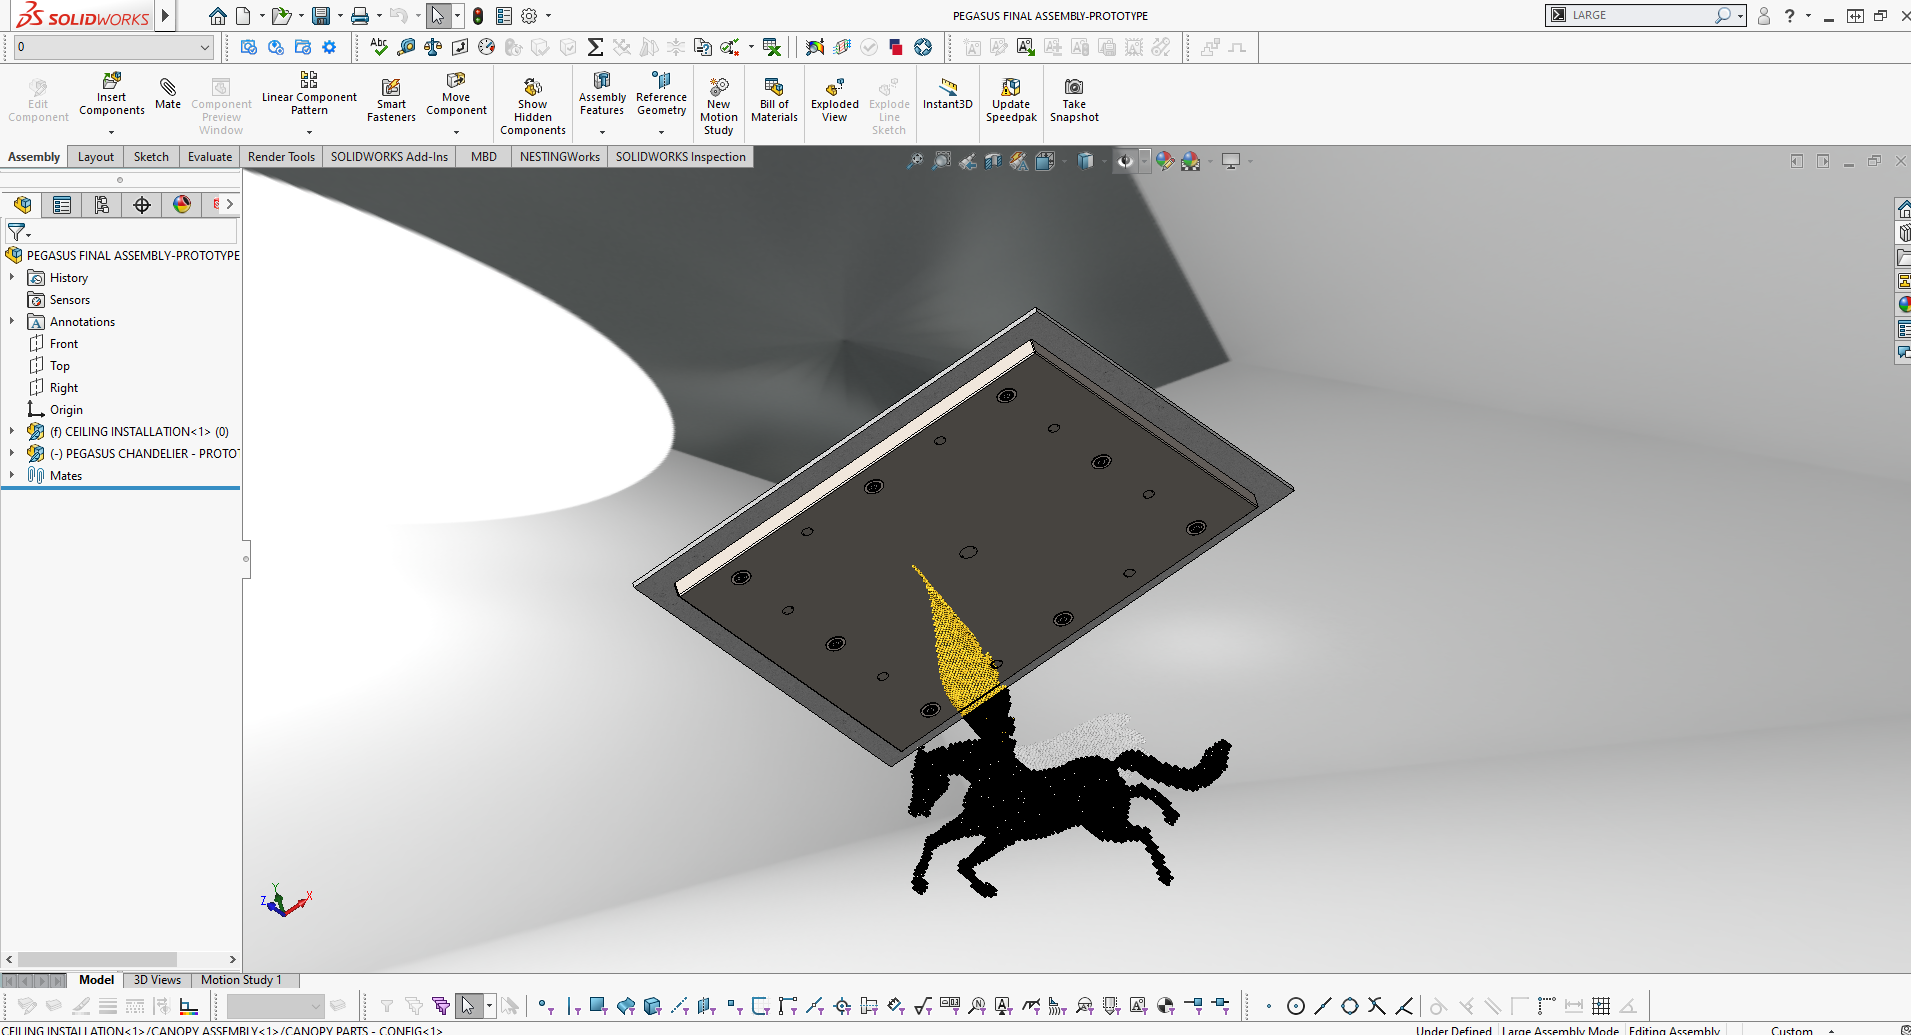Open Bill of Materials tool
The image size is (1911, 1035).
[x=774, y=100]
